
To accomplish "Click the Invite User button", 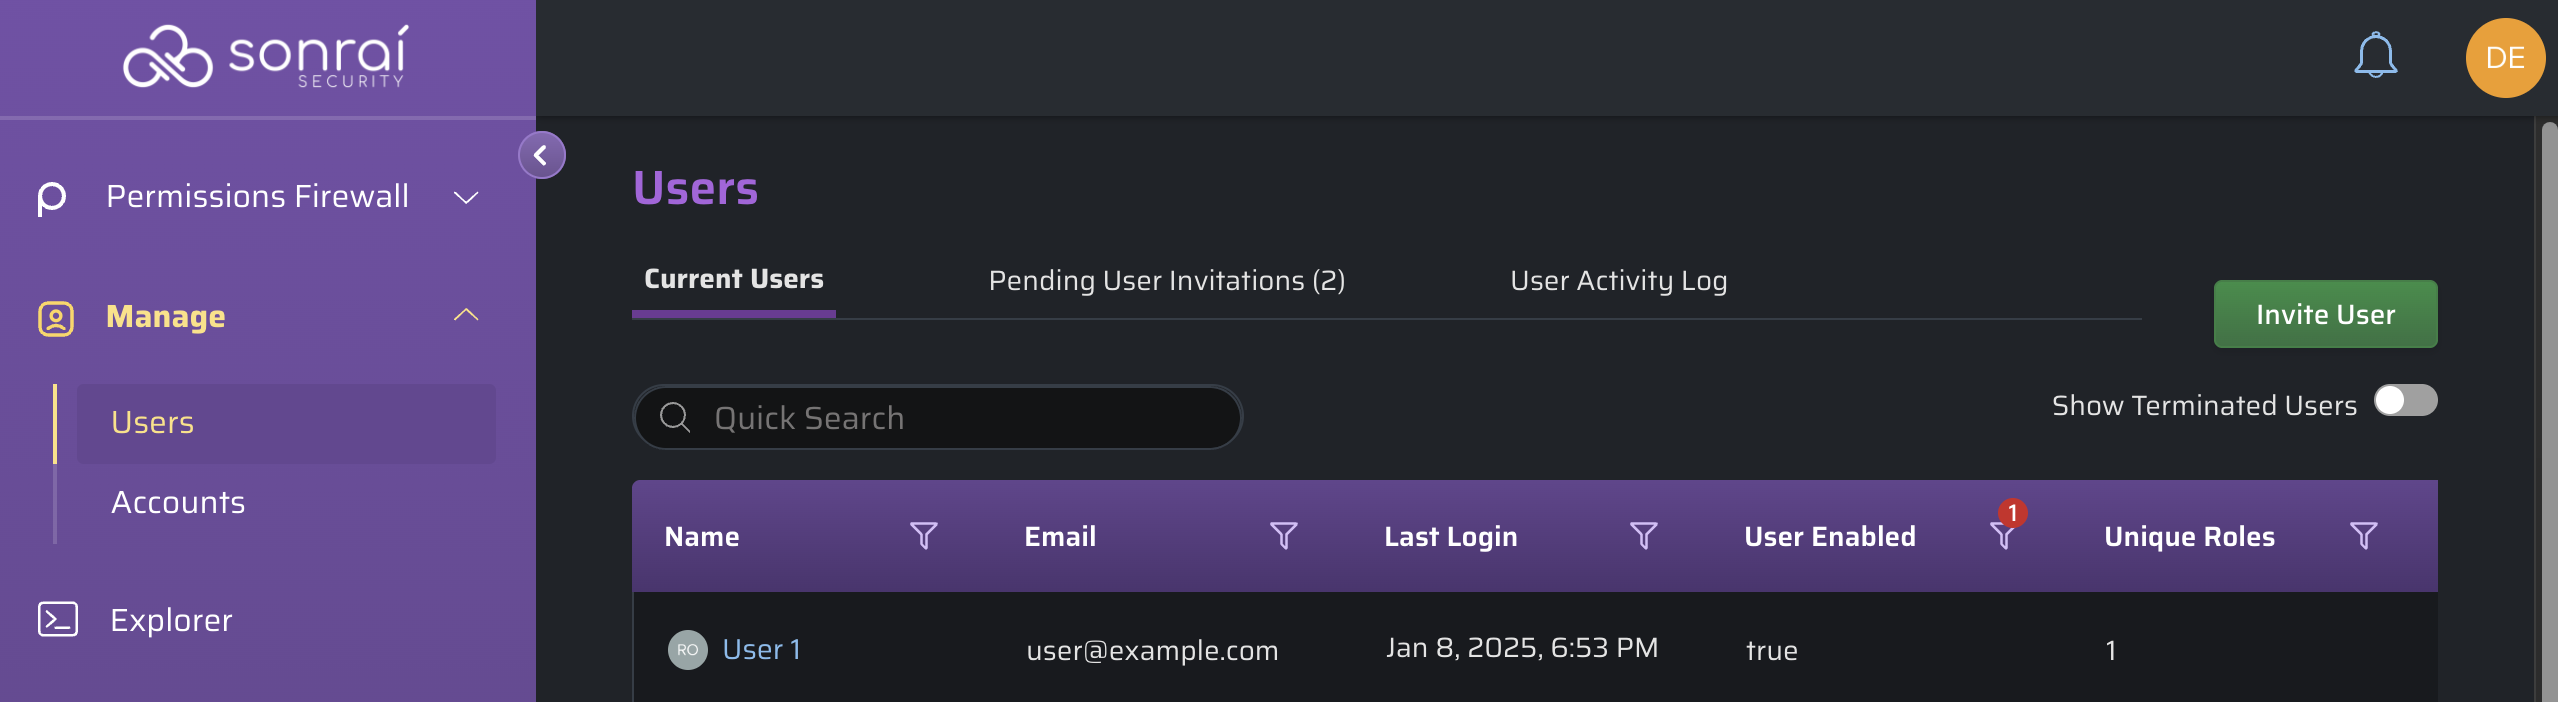I will [x=2325, y=314].
